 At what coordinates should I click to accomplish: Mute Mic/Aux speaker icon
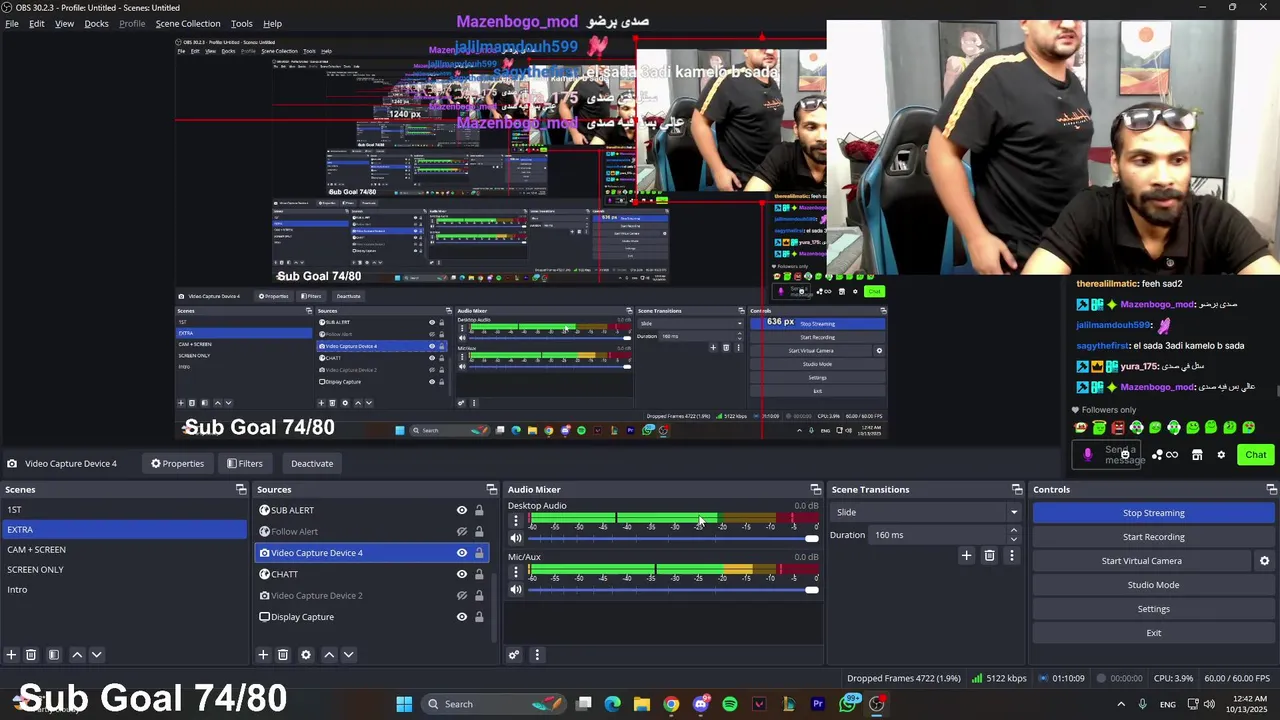click(516, 590)
